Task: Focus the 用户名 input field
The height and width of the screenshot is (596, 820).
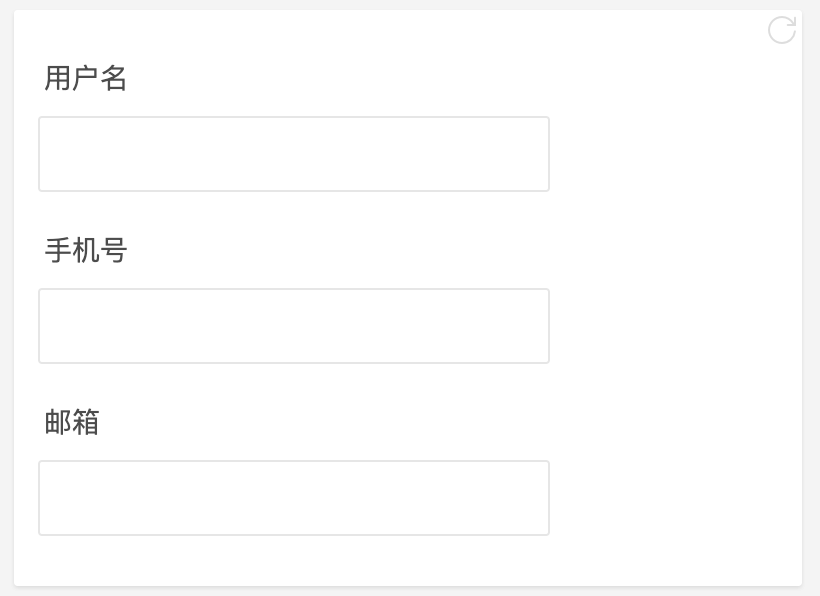Action: point(294,154)
